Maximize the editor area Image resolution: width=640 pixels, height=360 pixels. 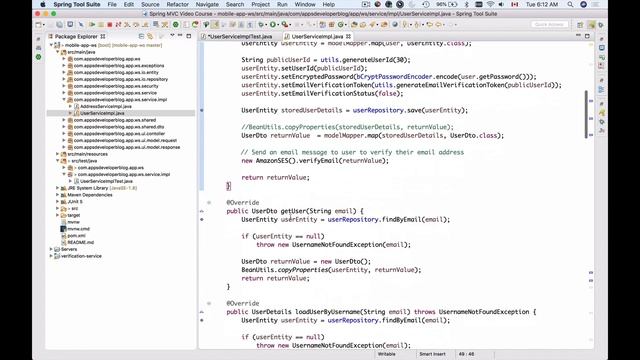587,36
